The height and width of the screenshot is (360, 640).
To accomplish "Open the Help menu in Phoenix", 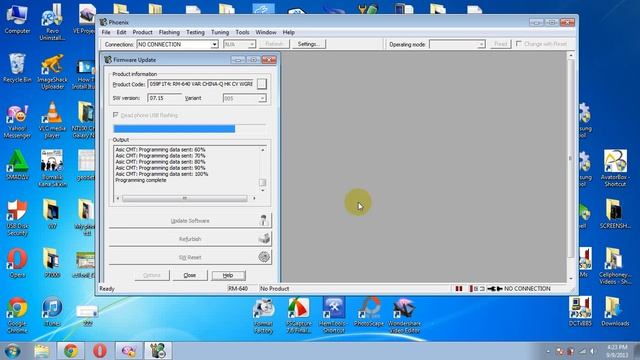I will 289,32.
